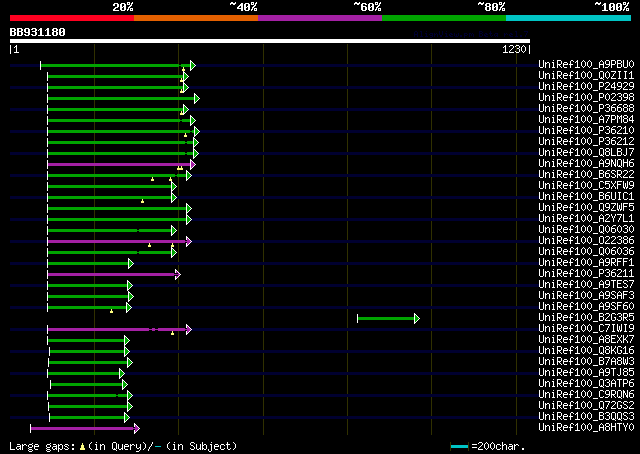The height and width of the screenshot is (454, 640).
Task: Open hit UniRef100_Q0ZII1
Action: coord(586,76)
